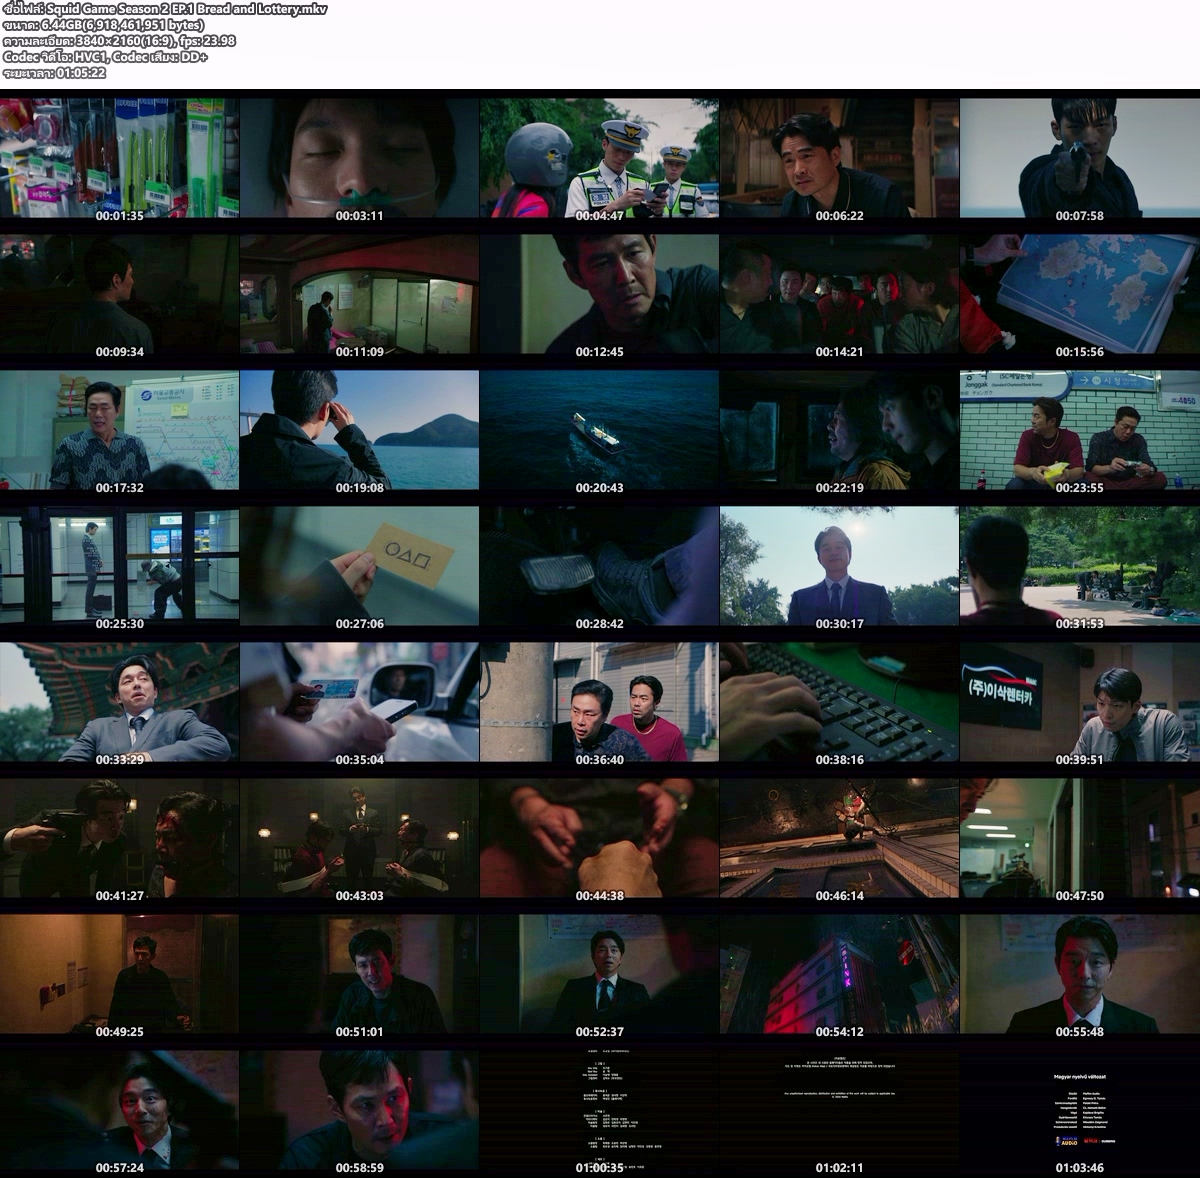The image size is (1200, 1178).
Task: Click the duration line showing 01:05:22
Action: [x=54, y=73]
